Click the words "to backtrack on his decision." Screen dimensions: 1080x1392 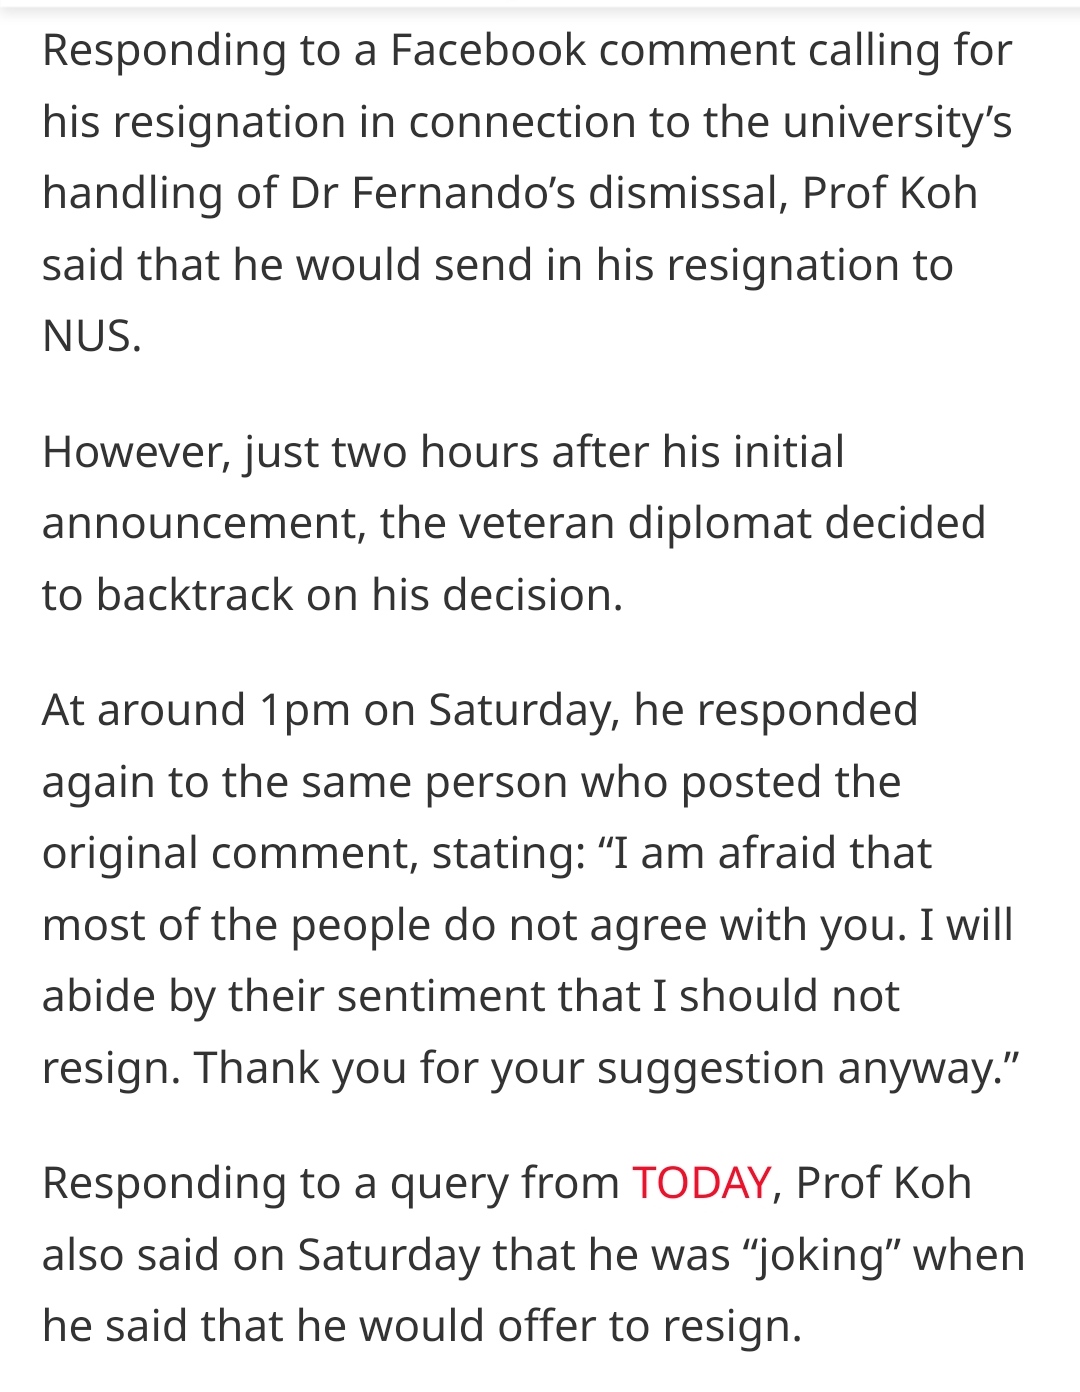pyautogui.click(x=333, y=595)
